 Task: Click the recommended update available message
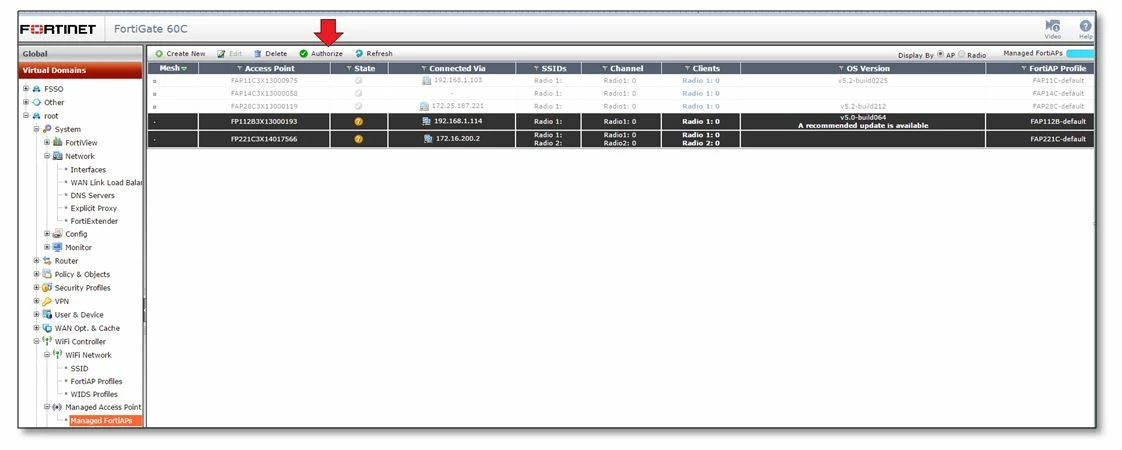863,126
